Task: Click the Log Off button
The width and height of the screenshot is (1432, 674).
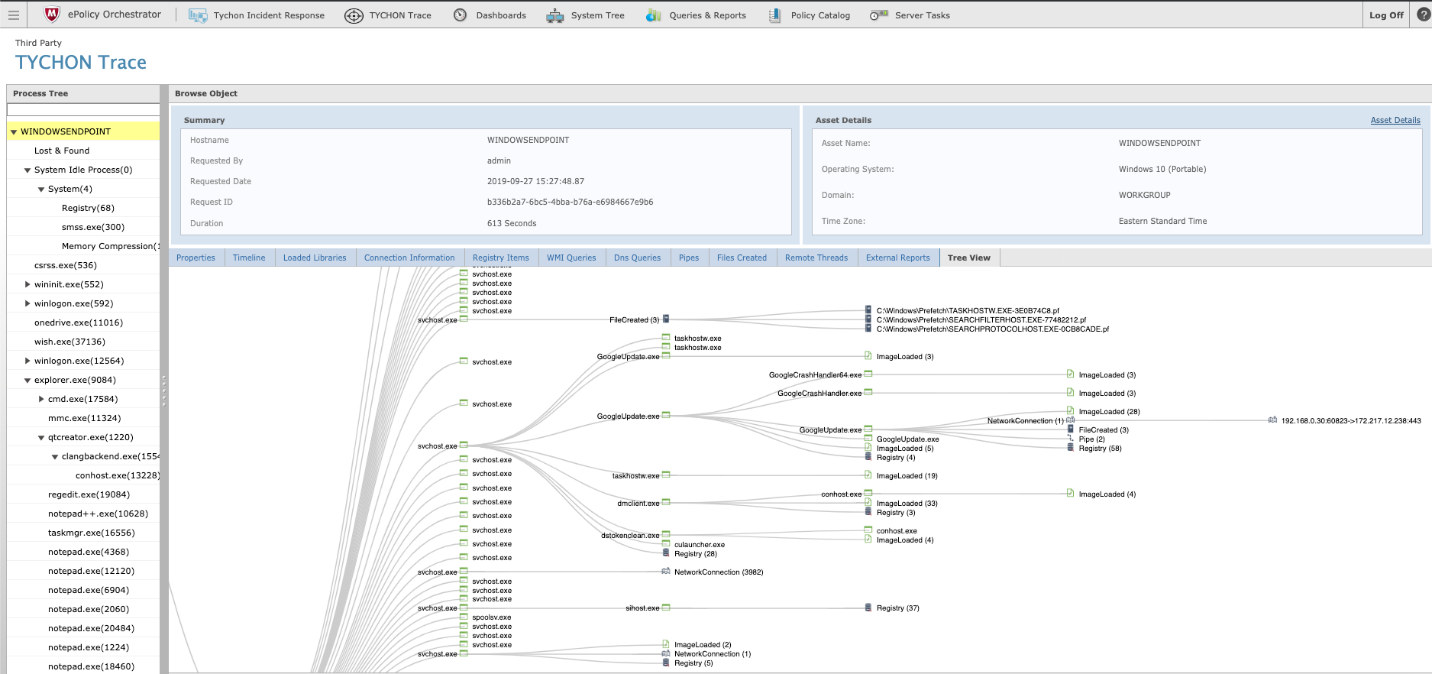Action: [1386, 15]
